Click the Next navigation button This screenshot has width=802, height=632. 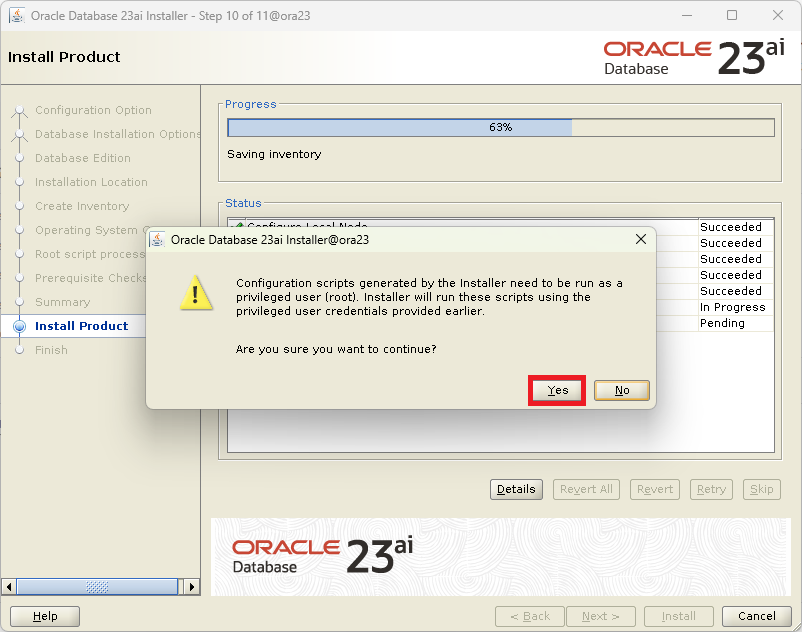pyautogui.click(x=600, y=616)
